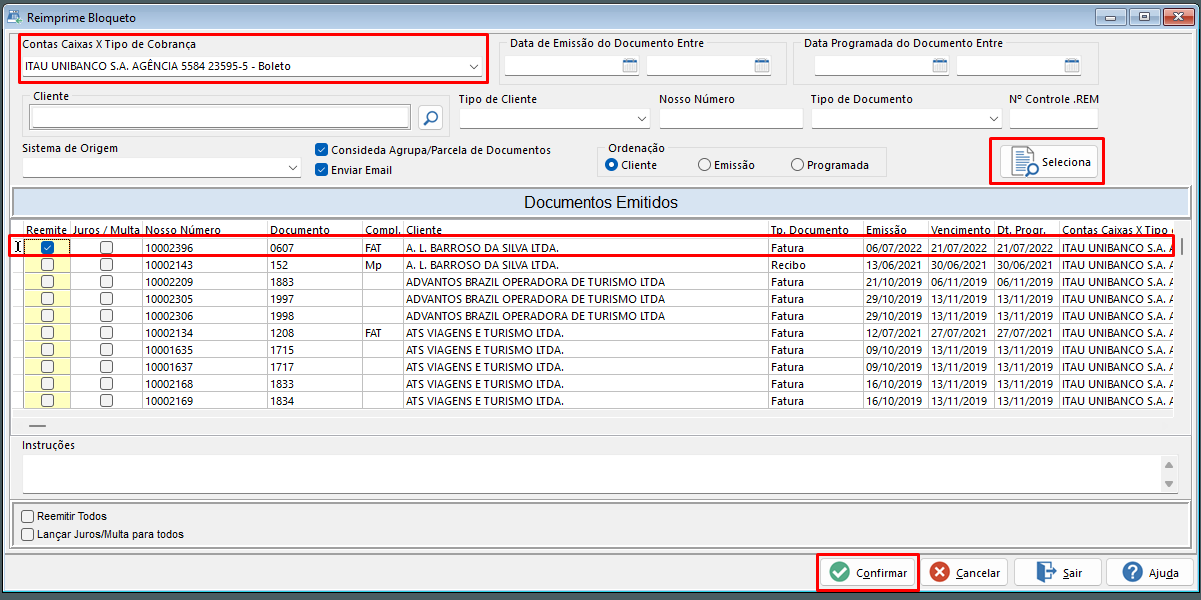Viewport: 1201px width, 600px height.
Task: Check Juros / Multa for Nosso Número 10002209
Action: pyautogui.click(x=106, y=282)
